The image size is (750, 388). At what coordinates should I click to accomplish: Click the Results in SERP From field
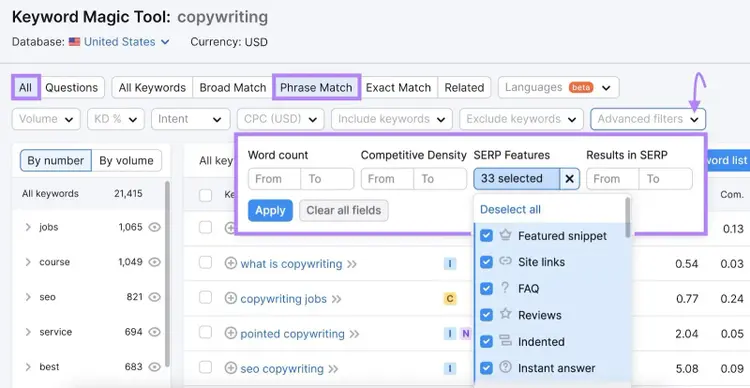pyautogui.click(x=613, y=179)
